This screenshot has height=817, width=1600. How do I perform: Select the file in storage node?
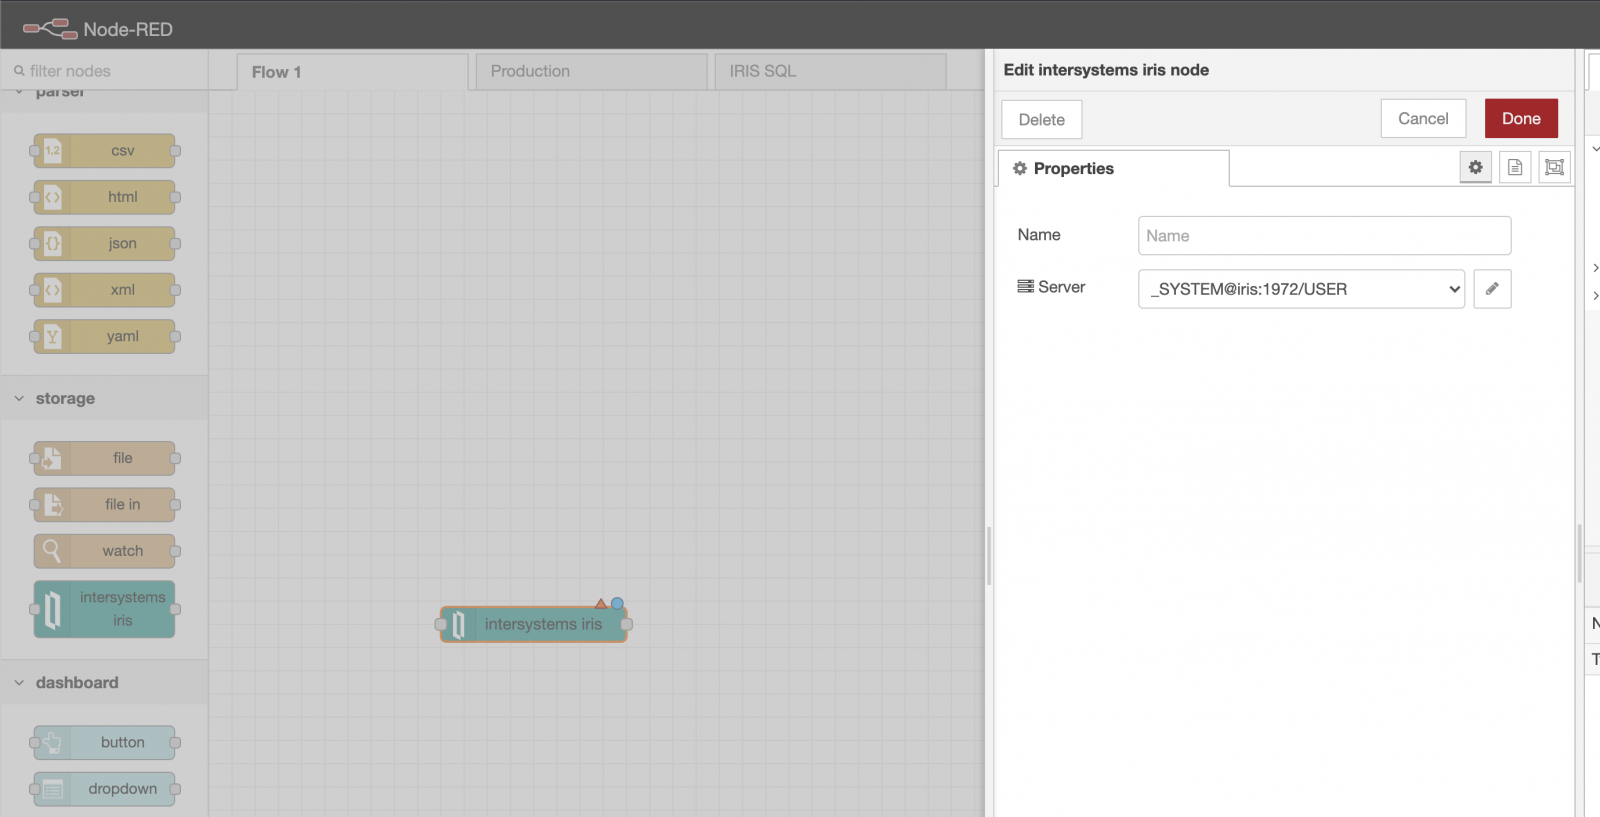click(104, 505)
